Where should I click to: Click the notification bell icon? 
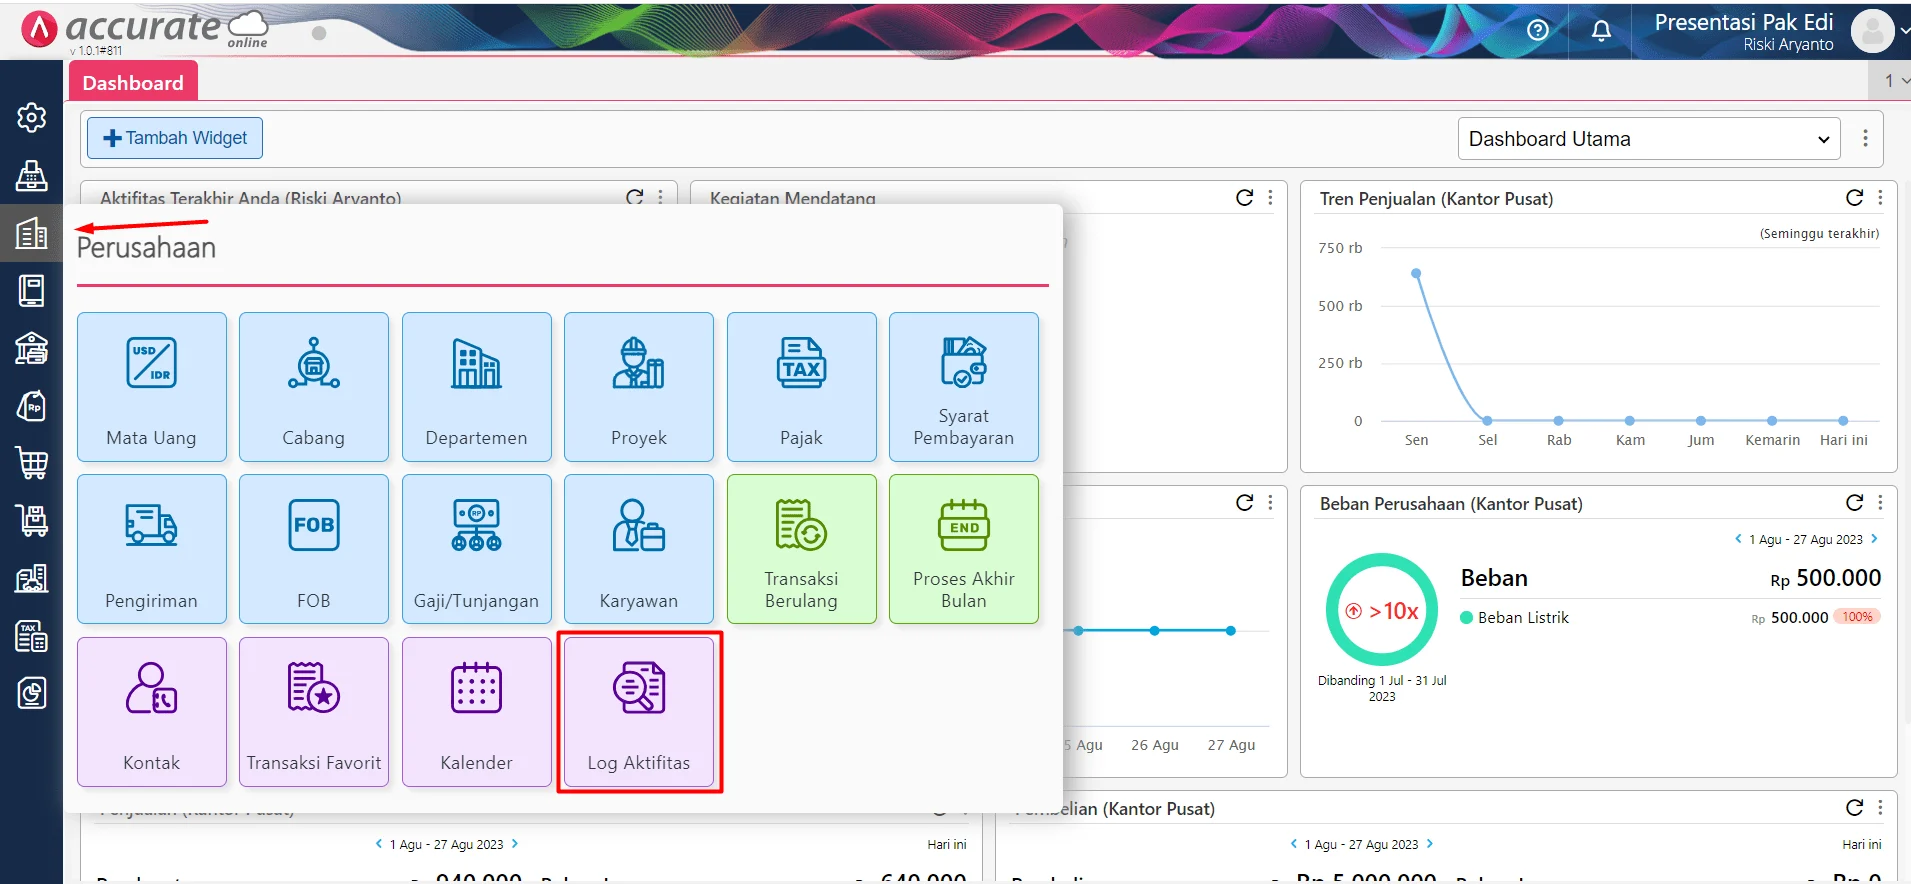click(x=1601, y=31)
